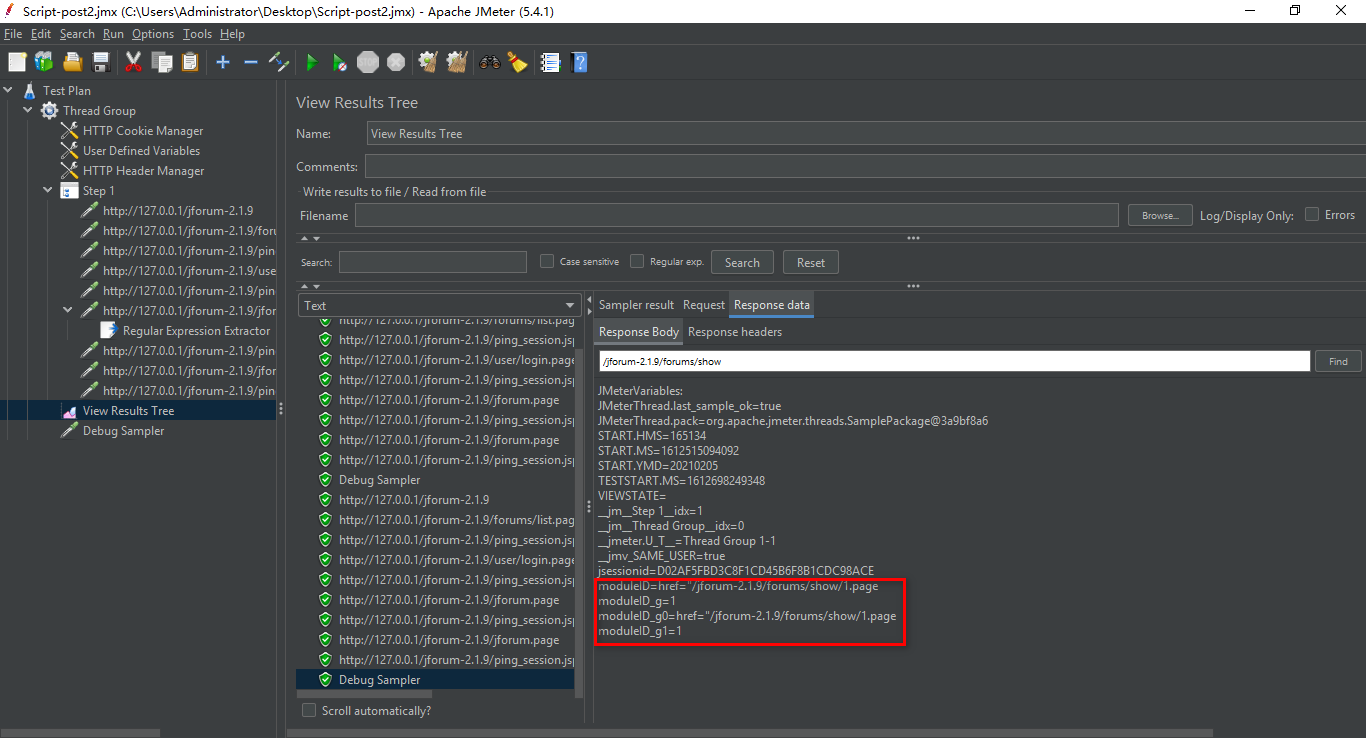Select the Thread Group gear icon
The height and width of the screenshot is (738, 1366).
tap(49, 110)
